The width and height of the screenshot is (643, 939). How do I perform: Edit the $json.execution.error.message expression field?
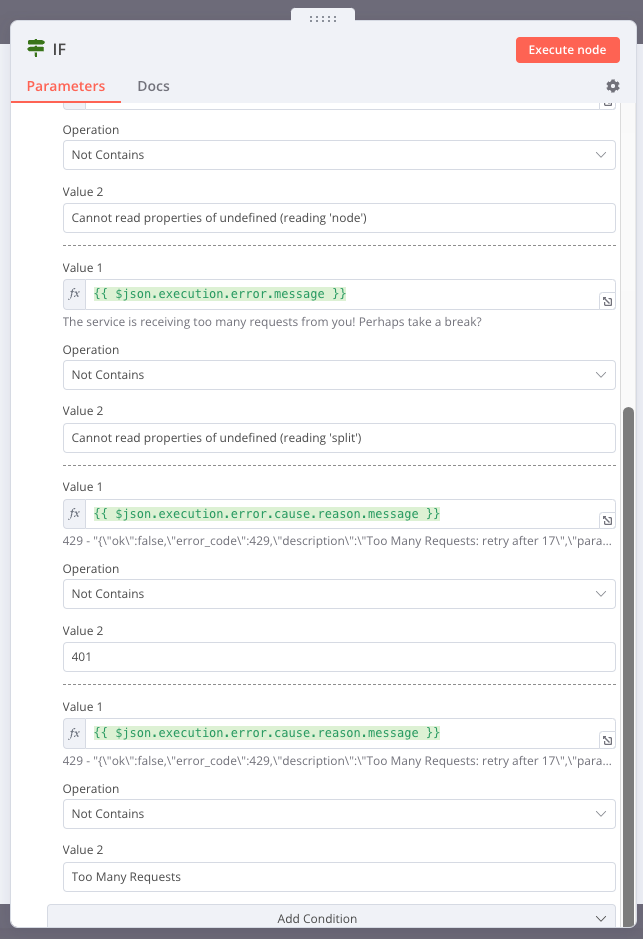(341, 294)
